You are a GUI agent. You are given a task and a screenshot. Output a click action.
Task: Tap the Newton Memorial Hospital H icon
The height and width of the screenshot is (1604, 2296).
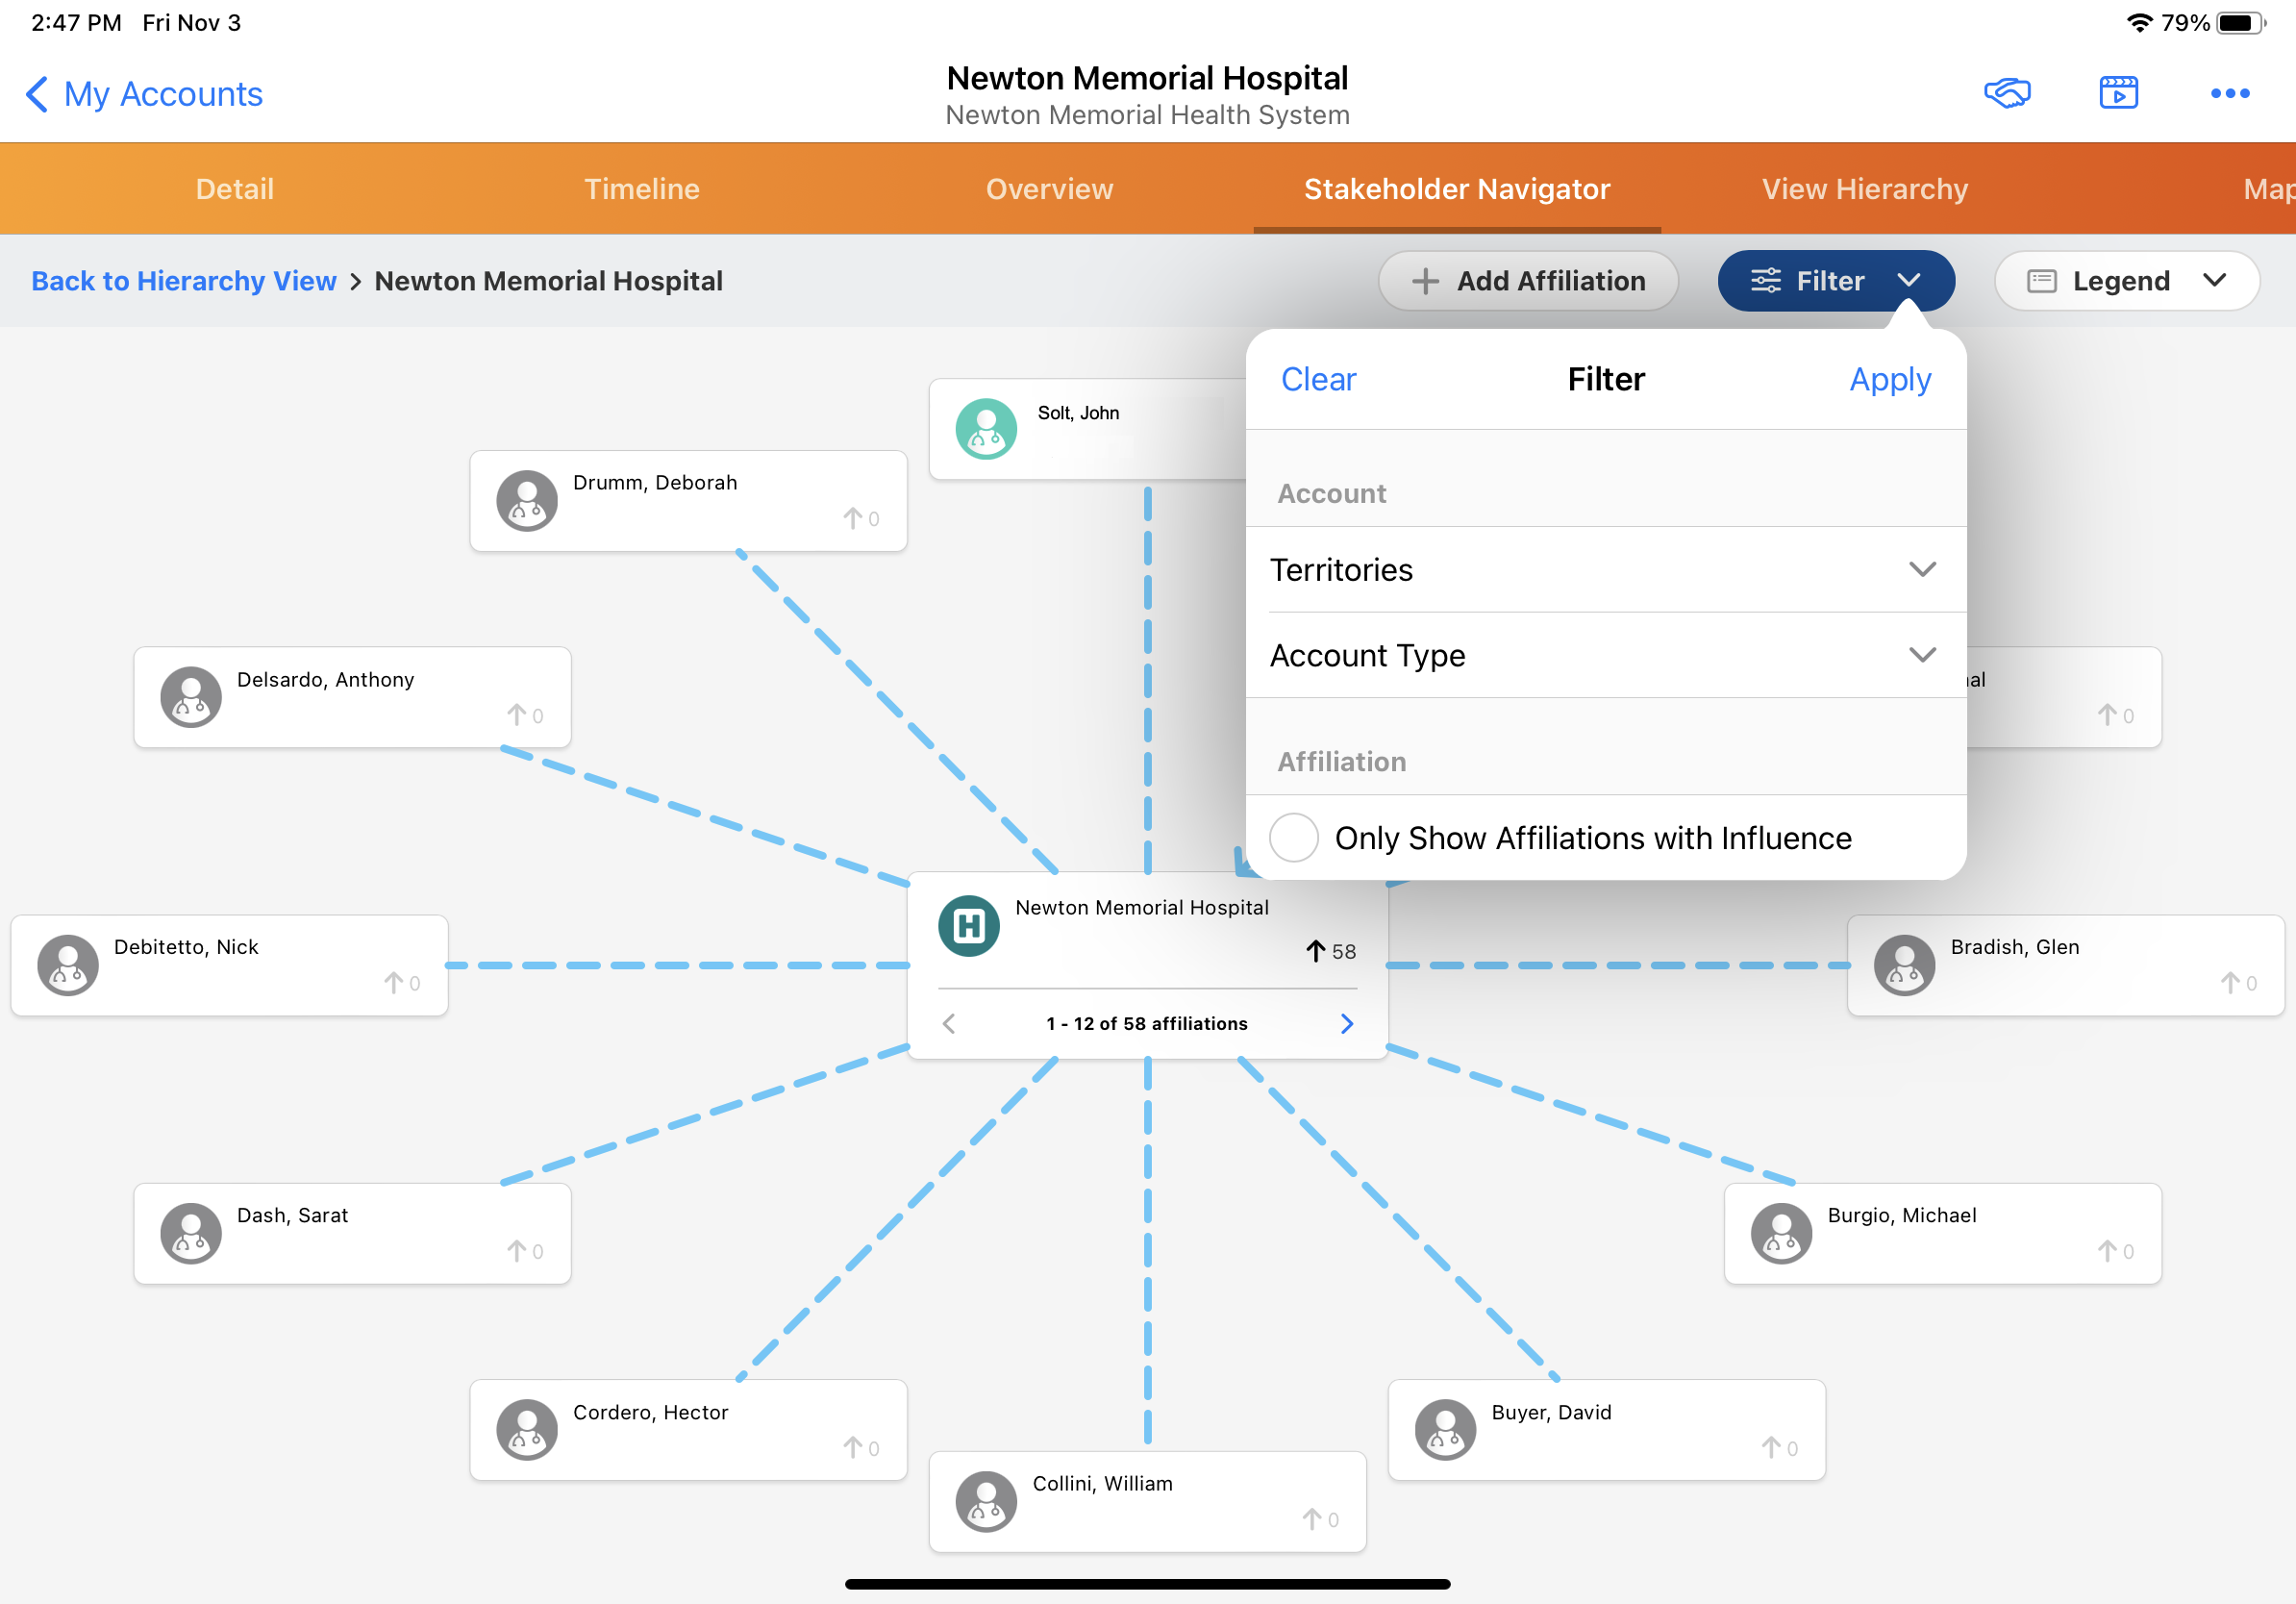[968, 926]
